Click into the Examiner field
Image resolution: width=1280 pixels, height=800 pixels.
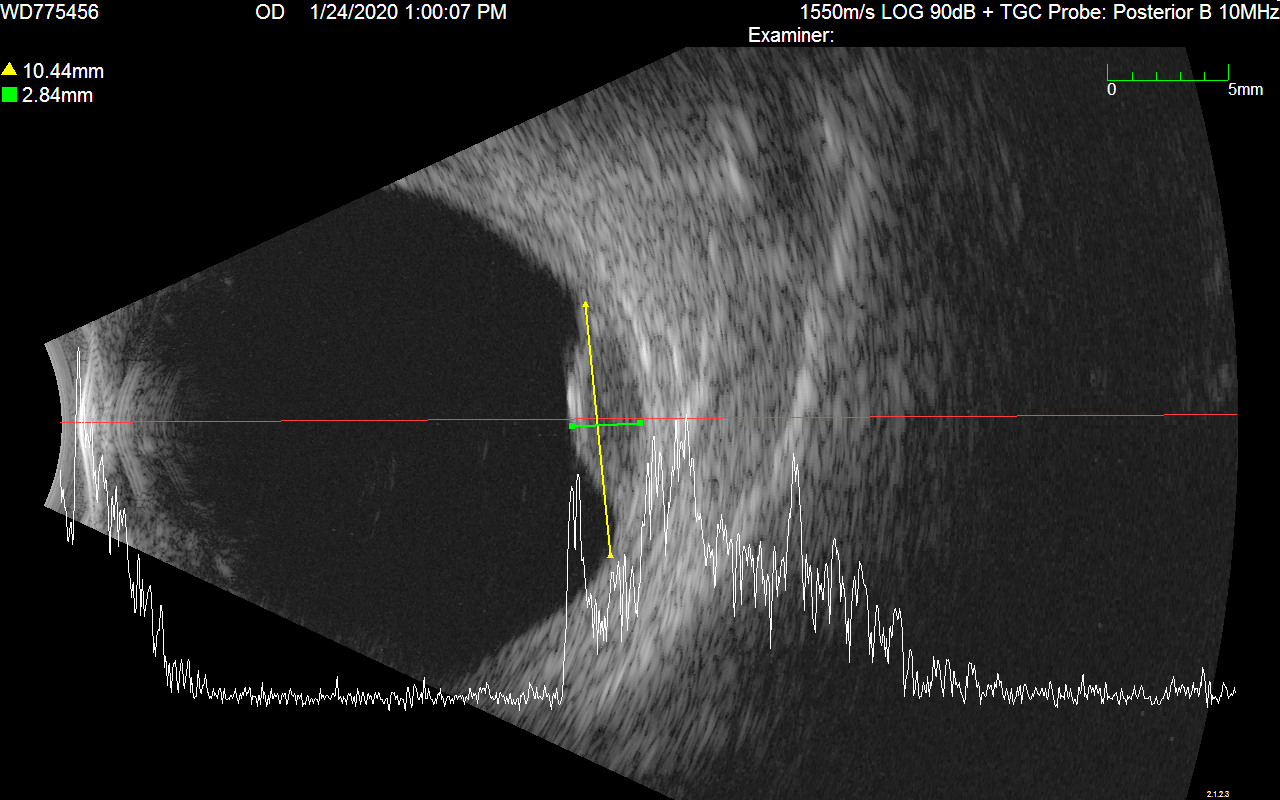[x=791, y=35]
